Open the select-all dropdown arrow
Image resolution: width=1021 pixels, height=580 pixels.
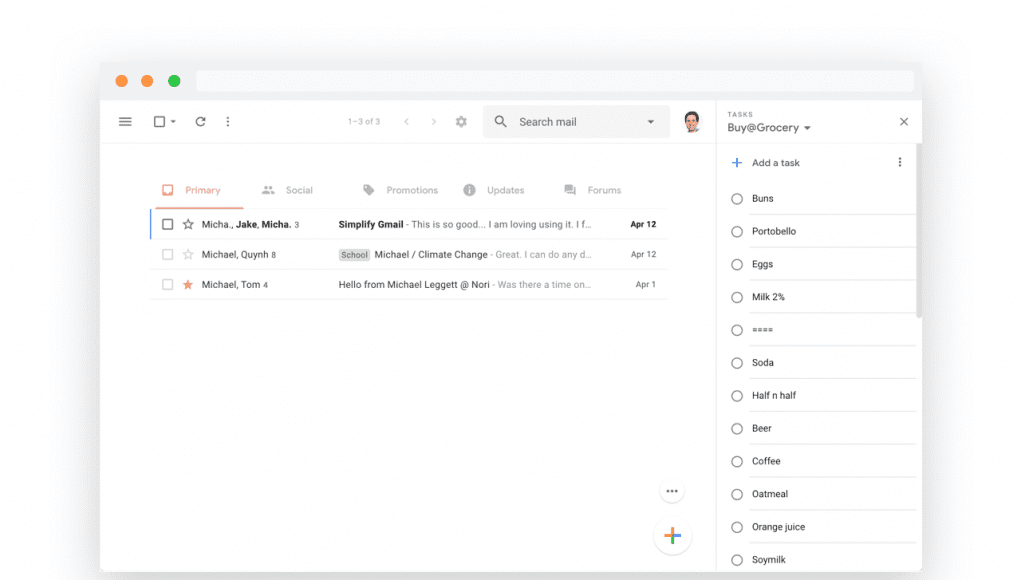pos(173,122)
